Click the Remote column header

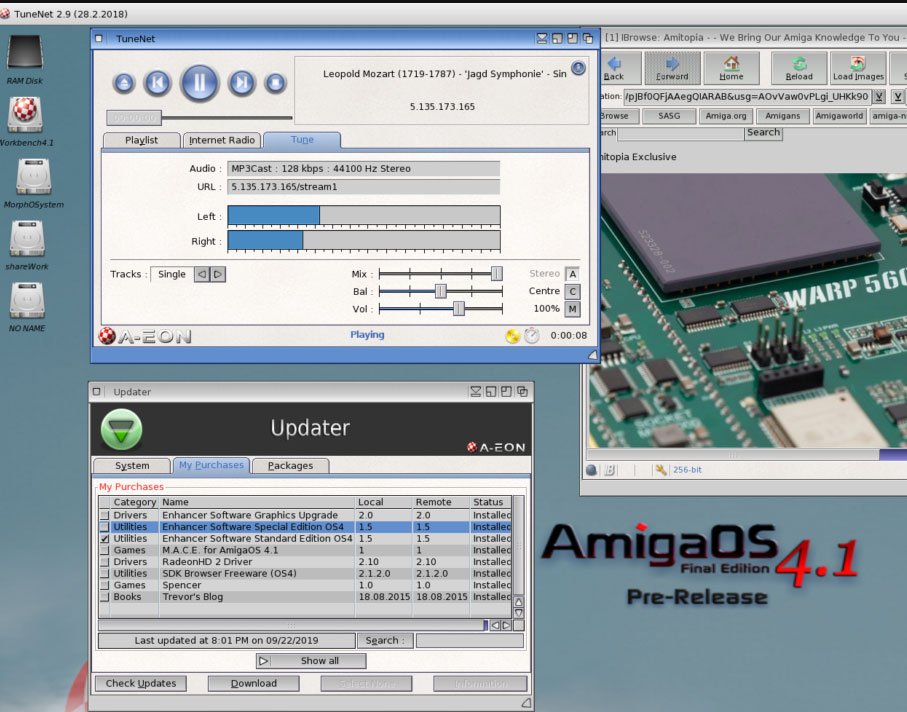[x=441, y=502]
